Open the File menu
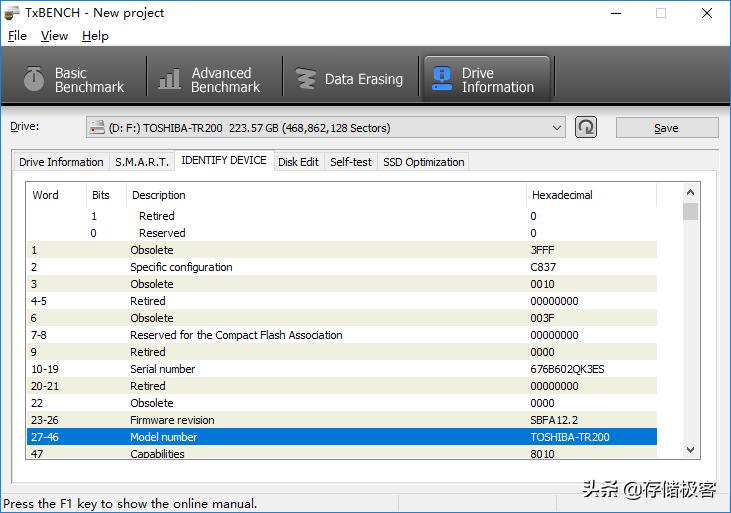 tap(17, 36)
